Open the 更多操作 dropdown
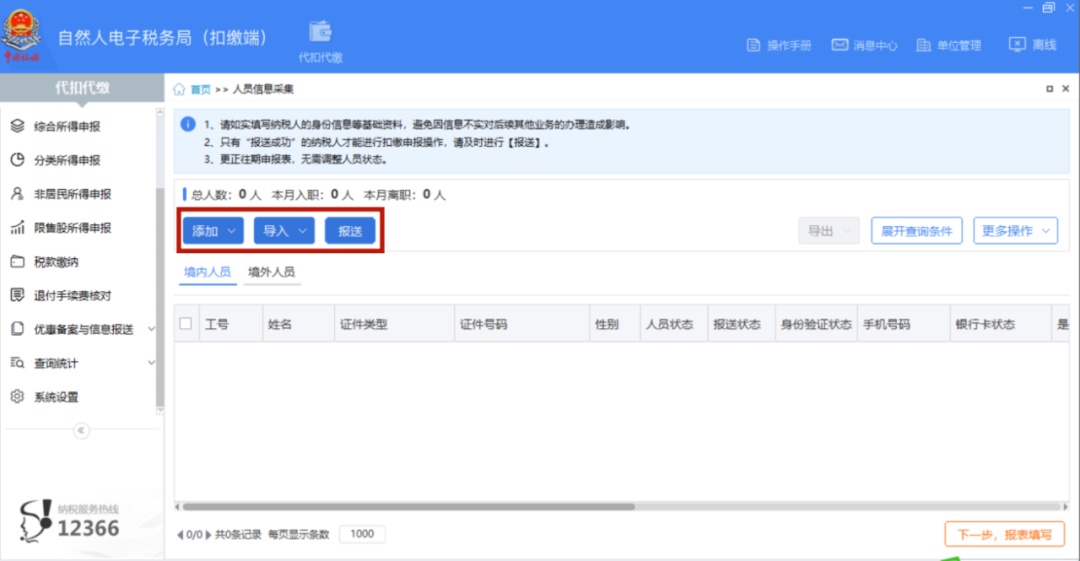 coord(1015,231)
